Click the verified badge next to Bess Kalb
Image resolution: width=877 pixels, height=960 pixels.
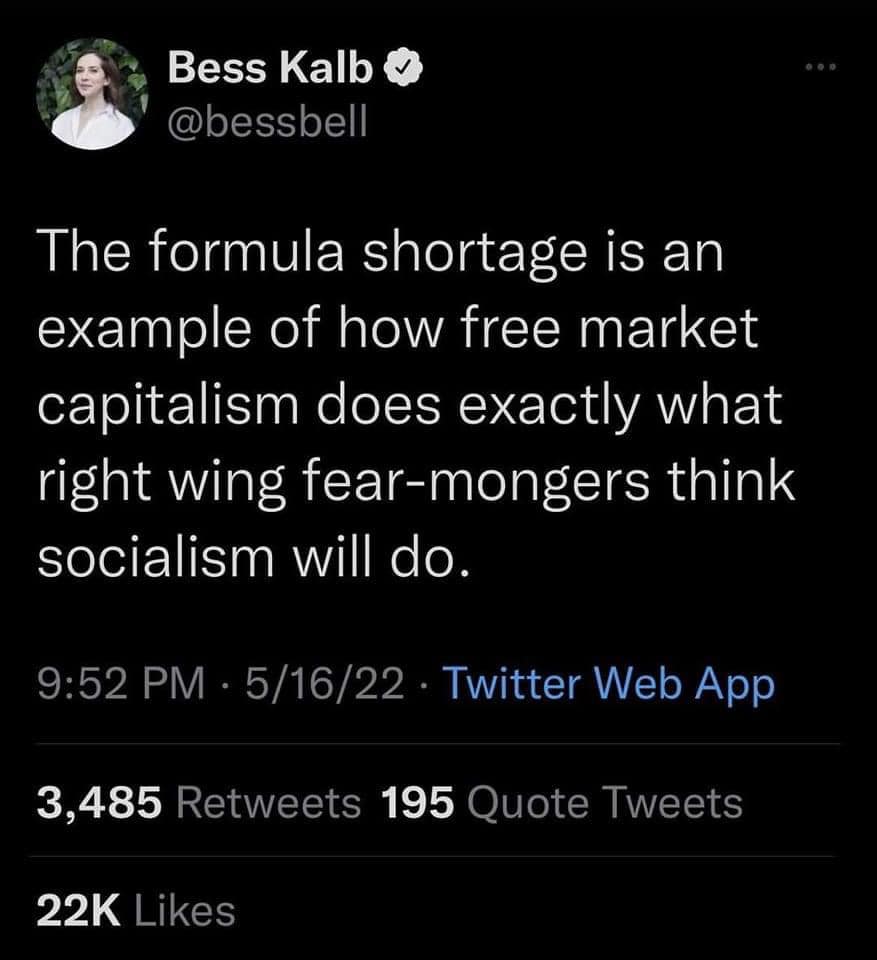click(x=403, y=68)
